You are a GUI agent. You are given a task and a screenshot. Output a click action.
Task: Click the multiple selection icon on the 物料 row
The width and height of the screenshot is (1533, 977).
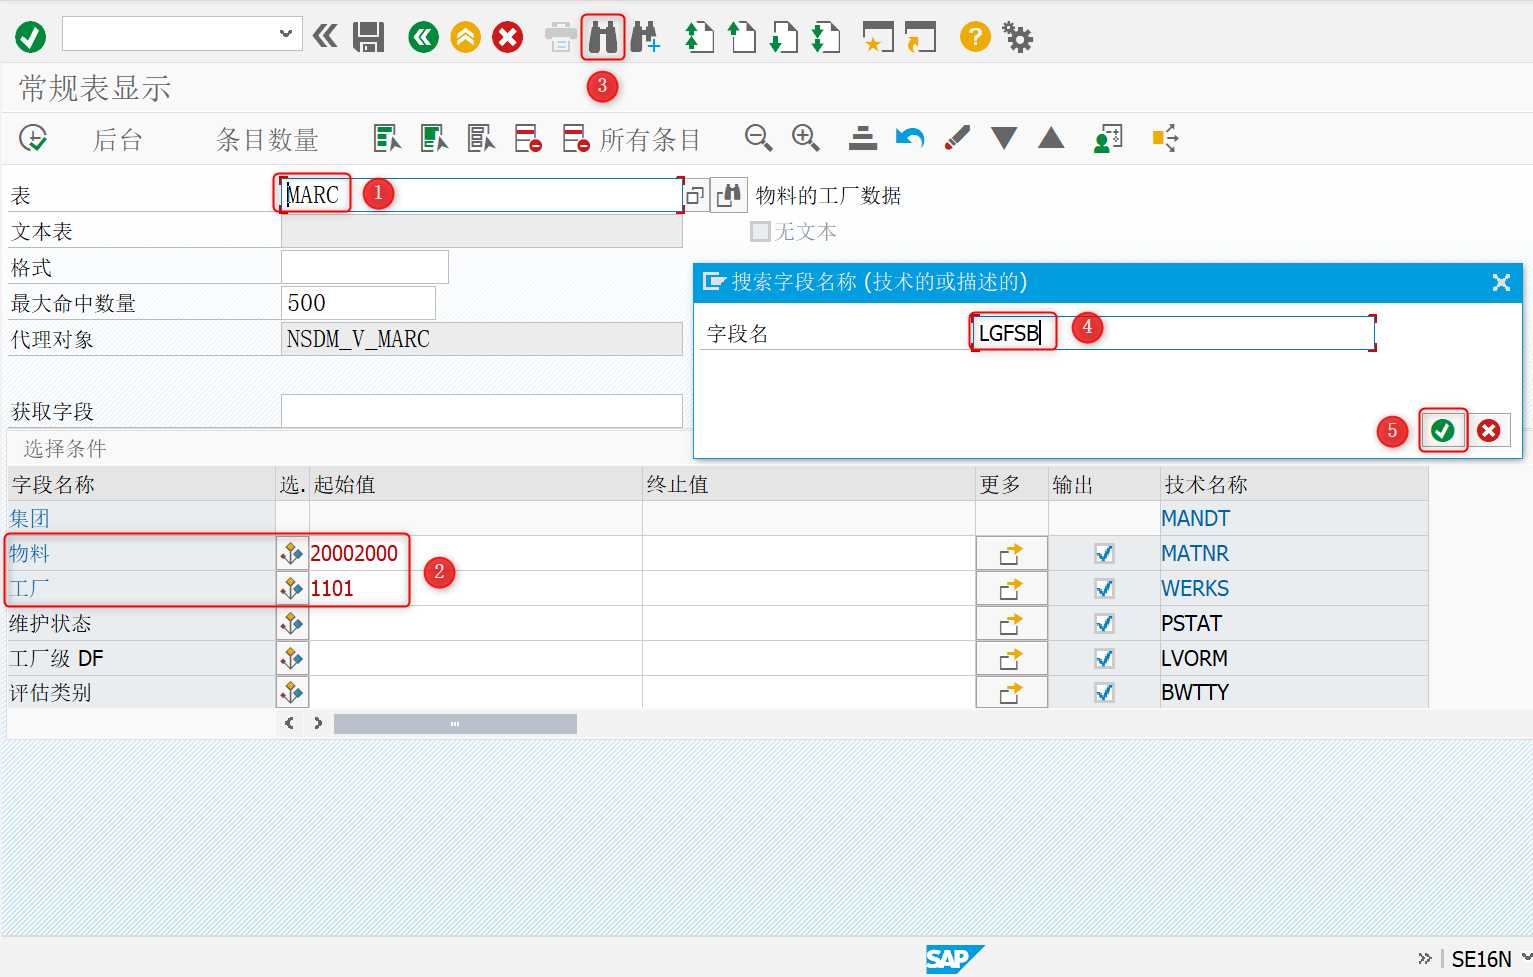pyautogui.click(x=291, y=552)
